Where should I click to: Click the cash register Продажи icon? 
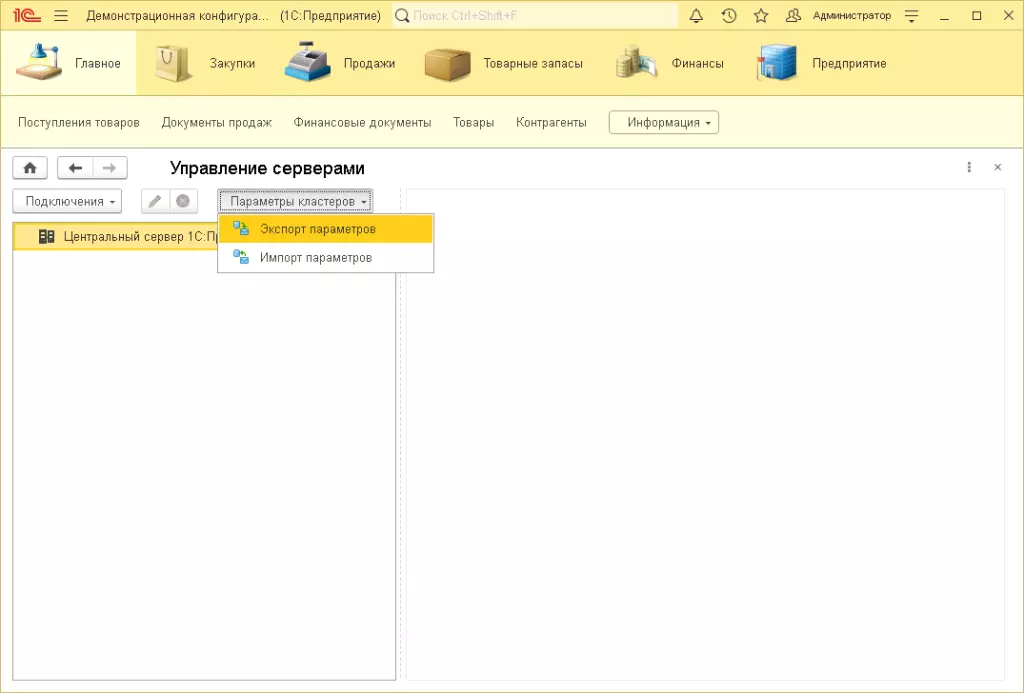(308, 62)
